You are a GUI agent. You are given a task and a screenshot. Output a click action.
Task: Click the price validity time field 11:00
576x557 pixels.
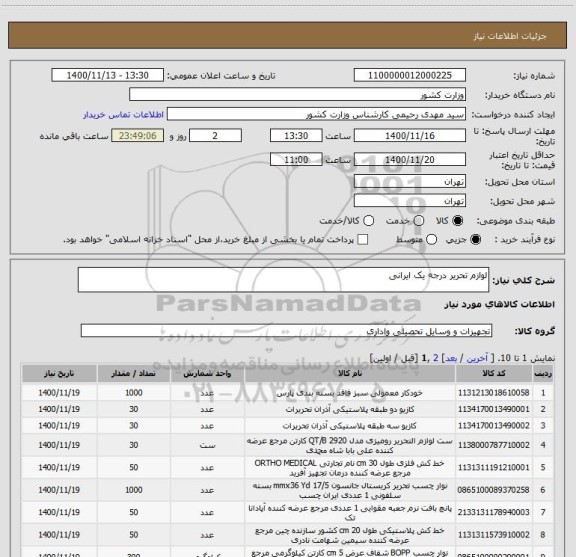tap(296, 159)
